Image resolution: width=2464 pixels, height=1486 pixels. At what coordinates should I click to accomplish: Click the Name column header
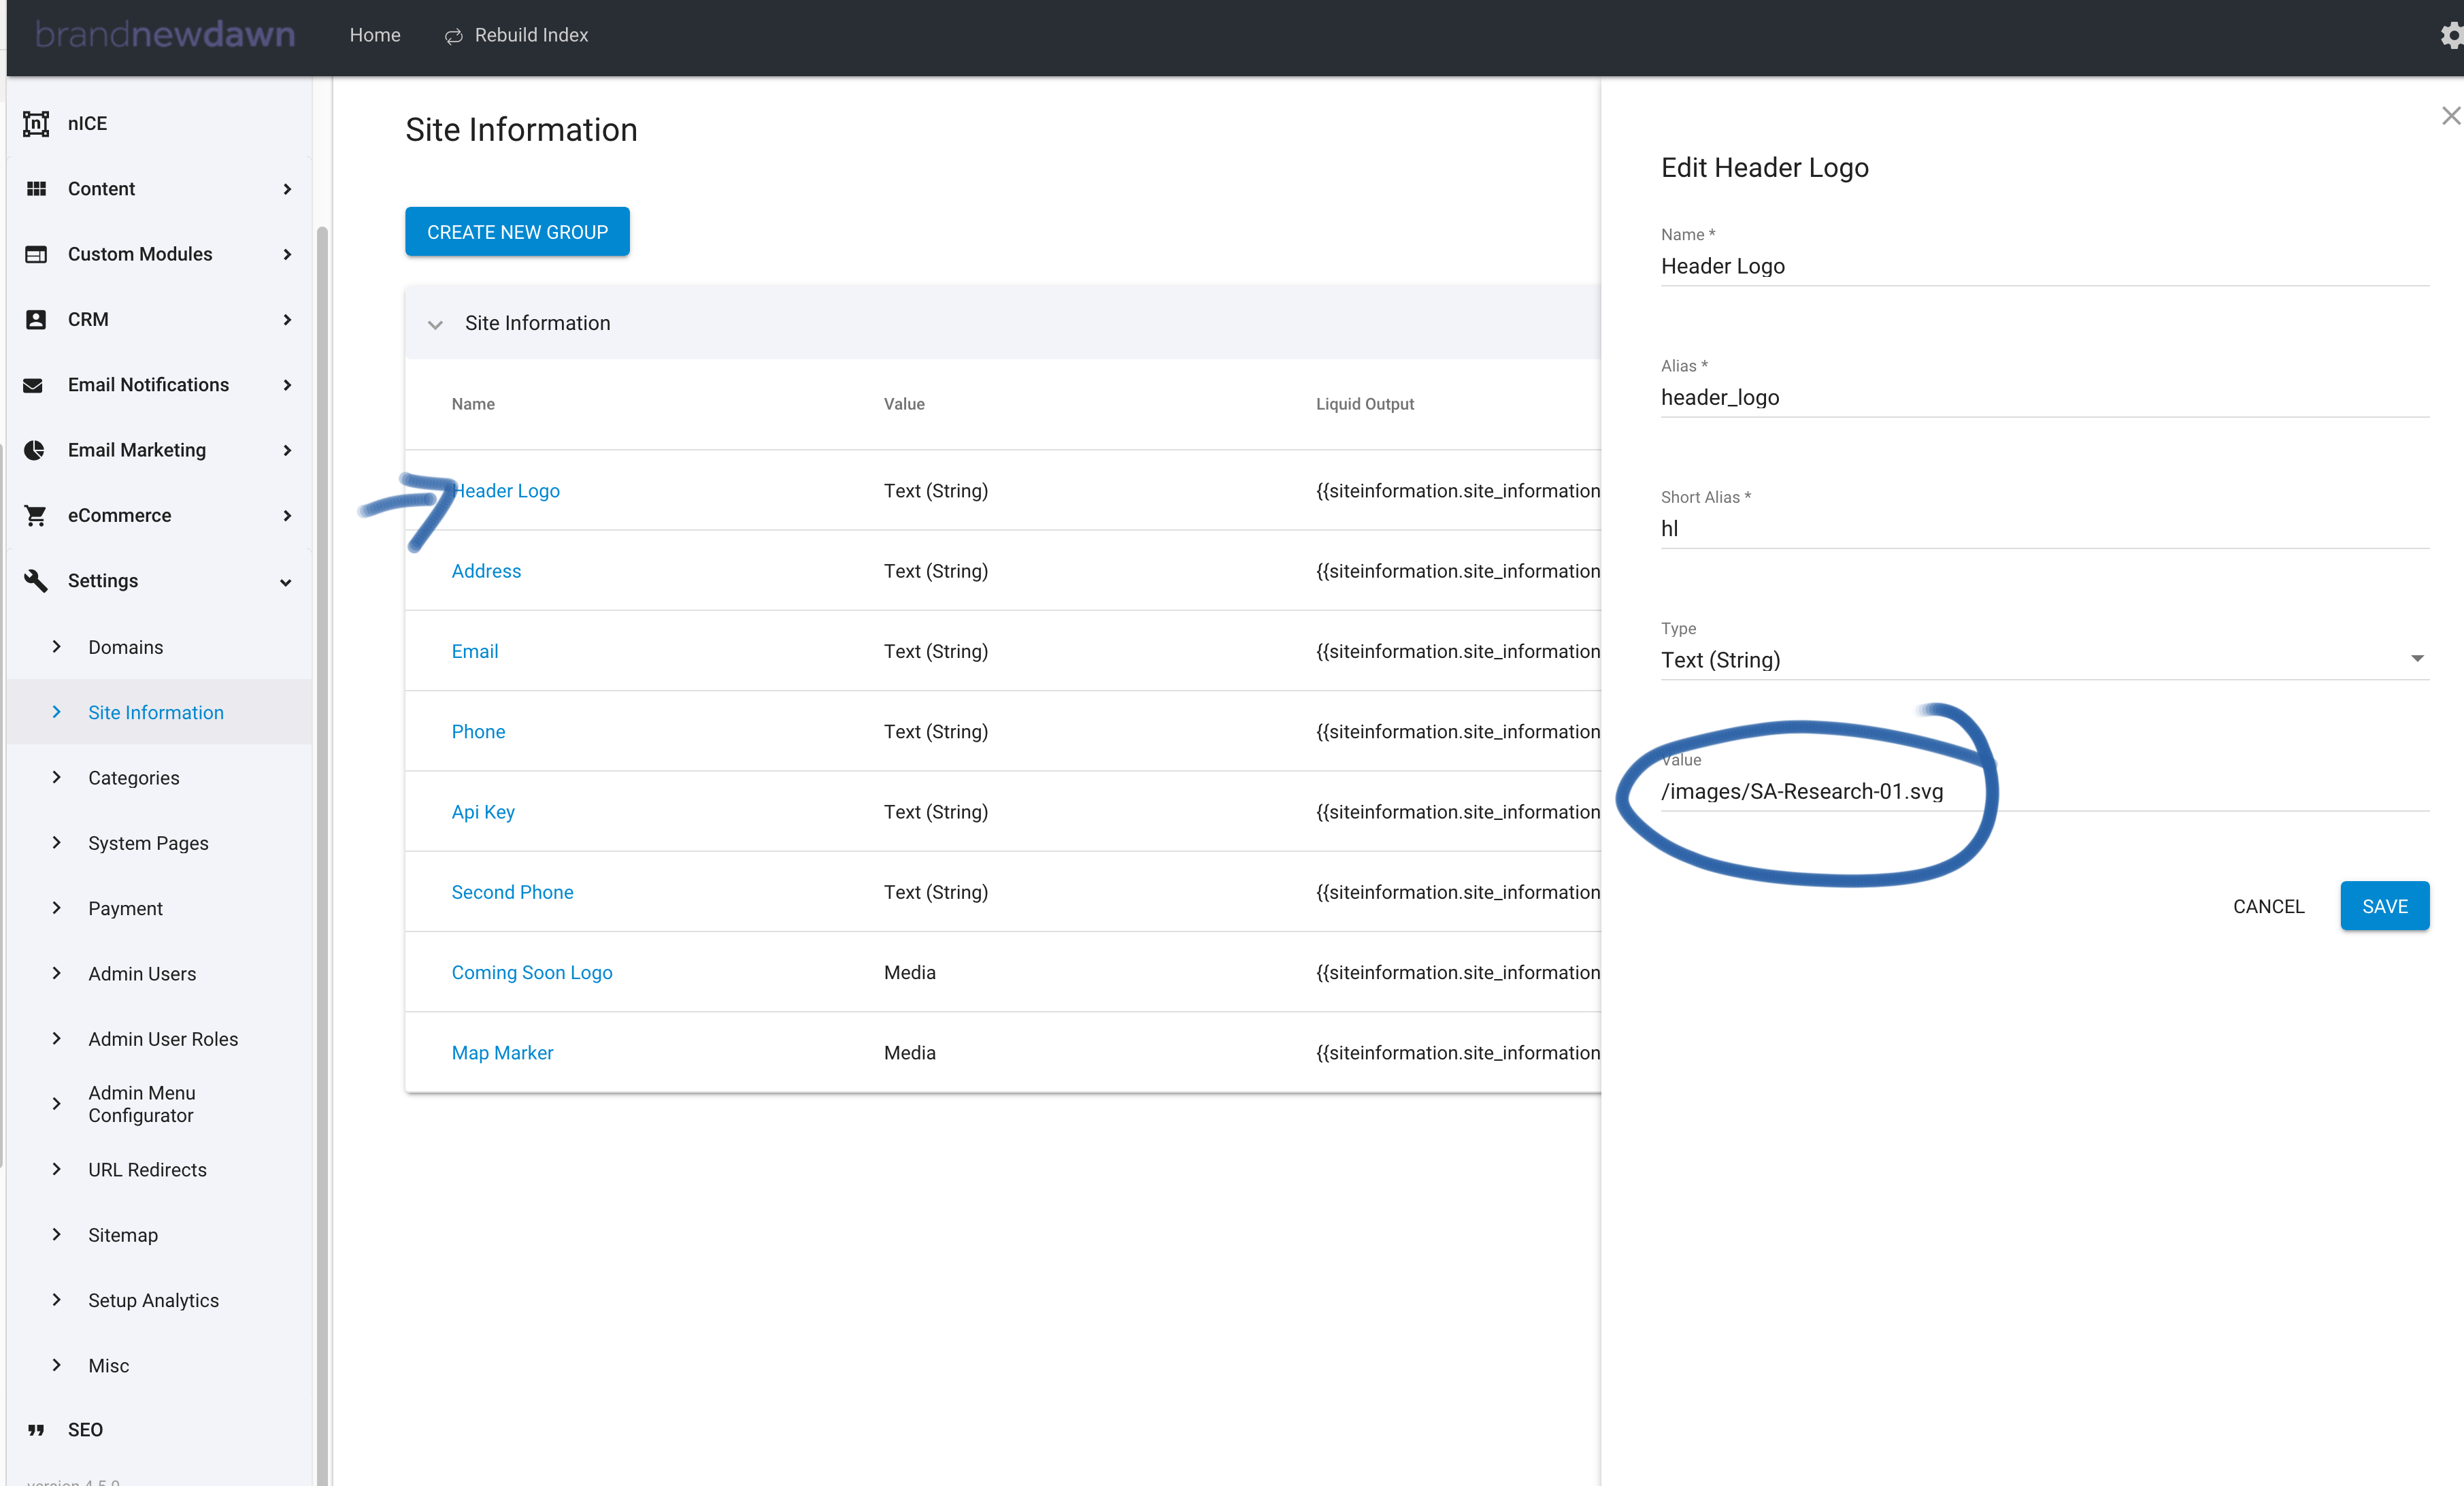[x=473, y=404]
